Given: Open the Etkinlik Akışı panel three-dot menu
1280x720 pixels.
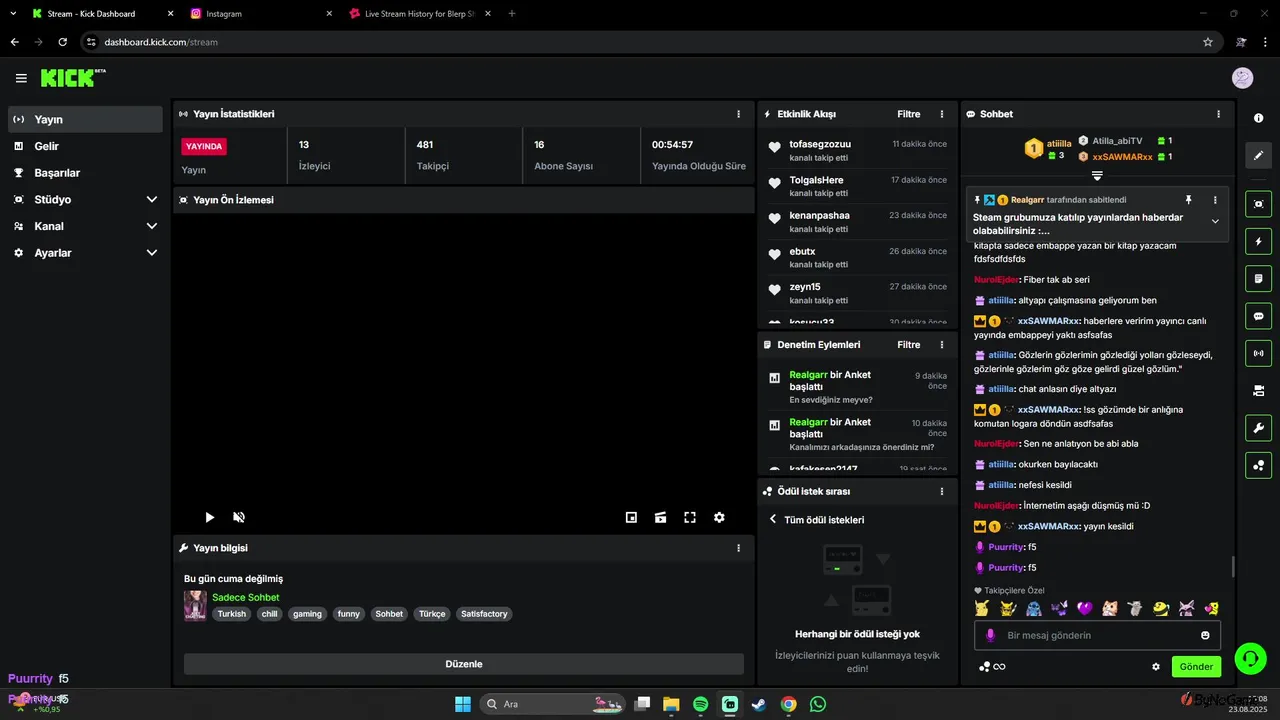Looking at the screenshot, I should (942, 114).
